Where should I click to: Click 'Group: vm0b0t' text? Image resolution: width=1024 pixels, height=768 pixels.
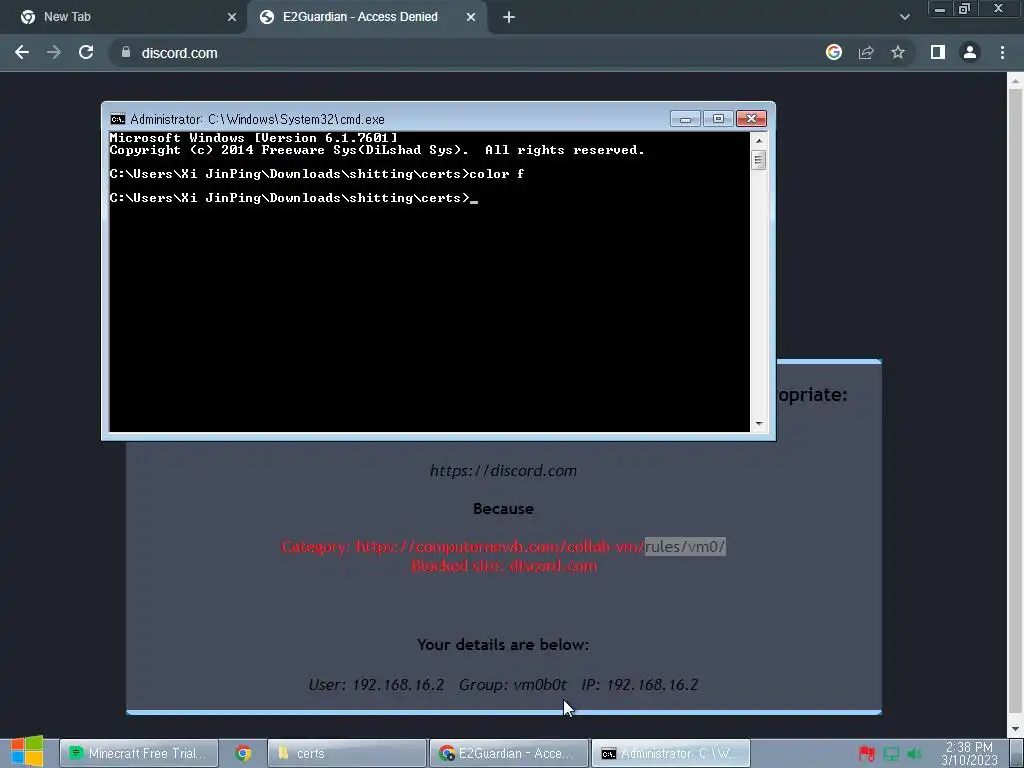point(513,684)
